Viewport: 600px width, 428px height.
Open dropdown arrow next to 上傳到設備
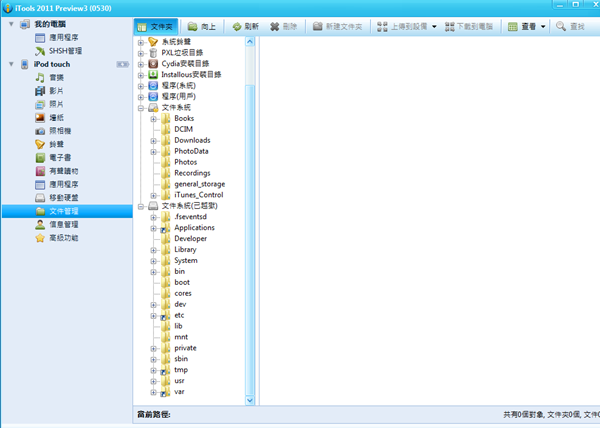click(434, 26)
